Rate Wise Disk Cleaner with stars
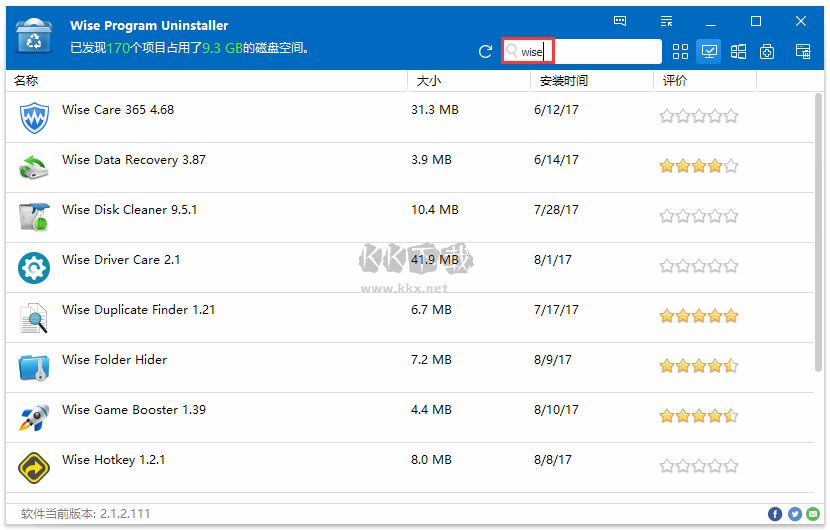Viewport: 830px width, 530px height. (699, 216)
